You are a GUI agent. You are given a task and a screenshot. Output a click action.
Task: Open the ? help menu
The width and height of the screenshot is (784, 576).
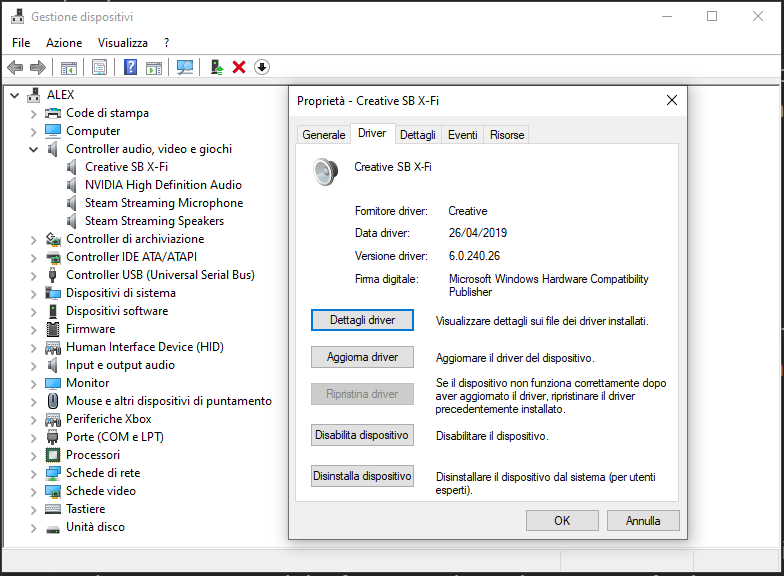click(x=166, y=43)
